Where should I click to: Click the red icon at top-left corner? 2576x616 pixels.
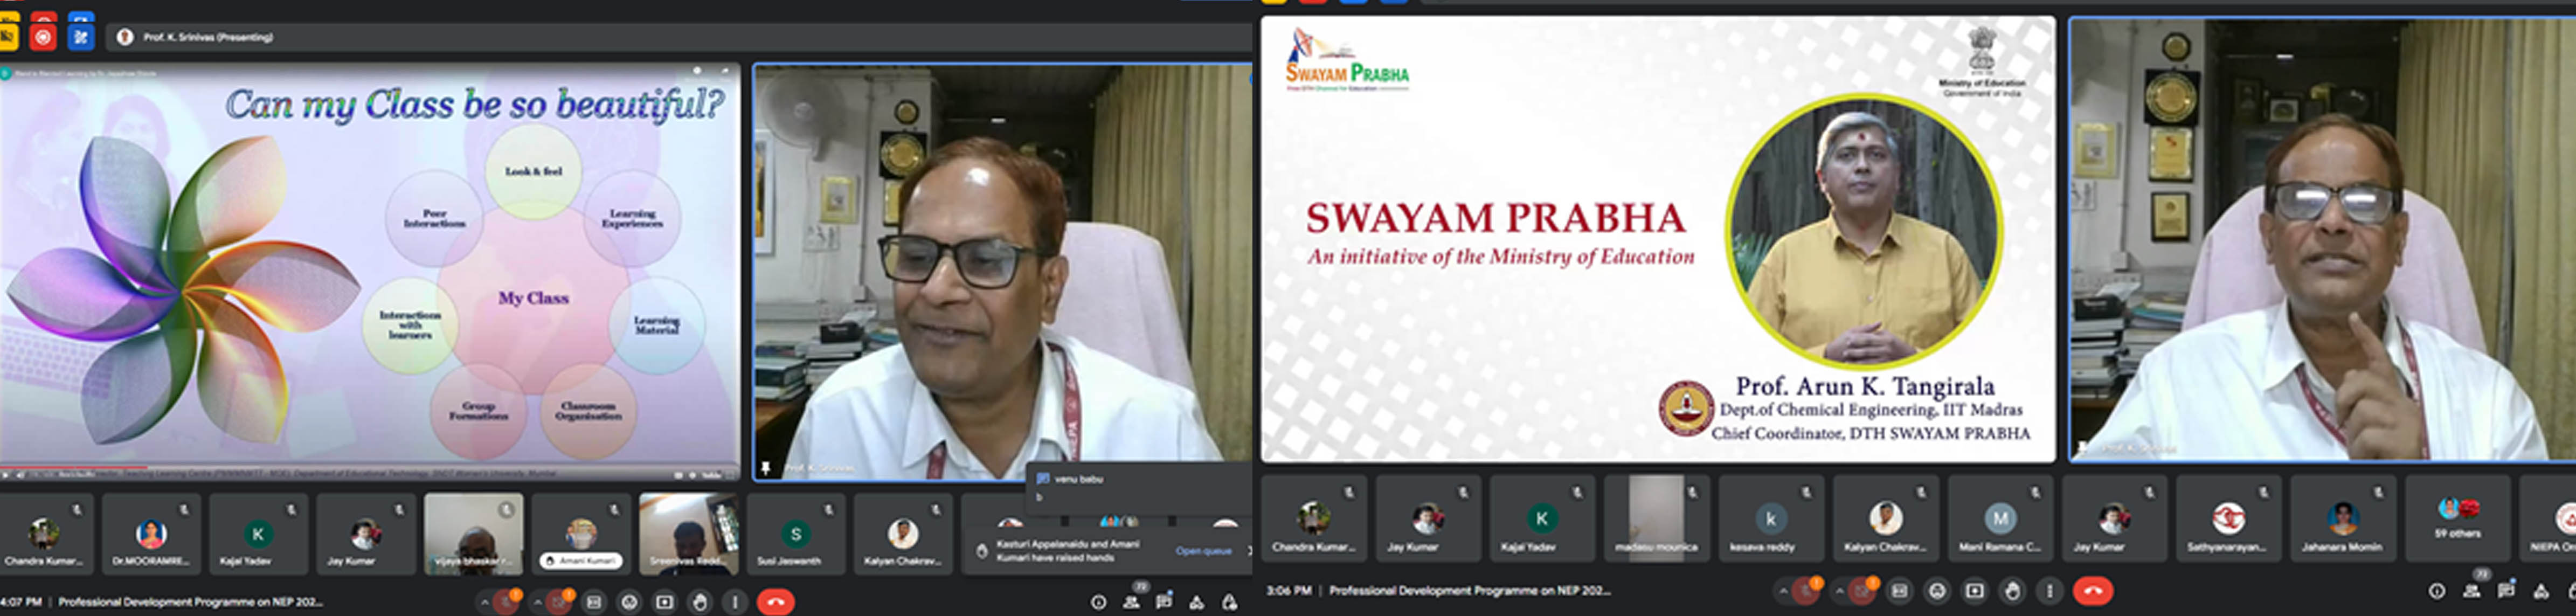point(43,37)
